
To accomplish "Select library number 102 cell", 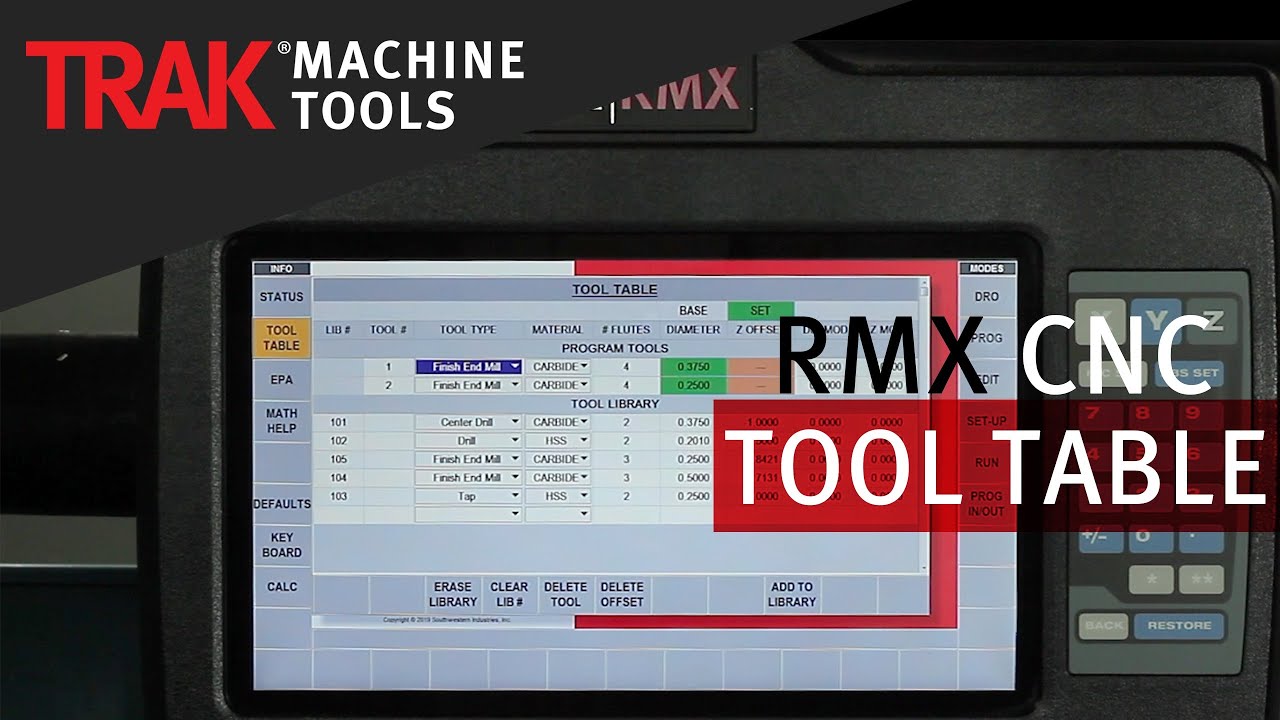I will click(x=338, y=440).
